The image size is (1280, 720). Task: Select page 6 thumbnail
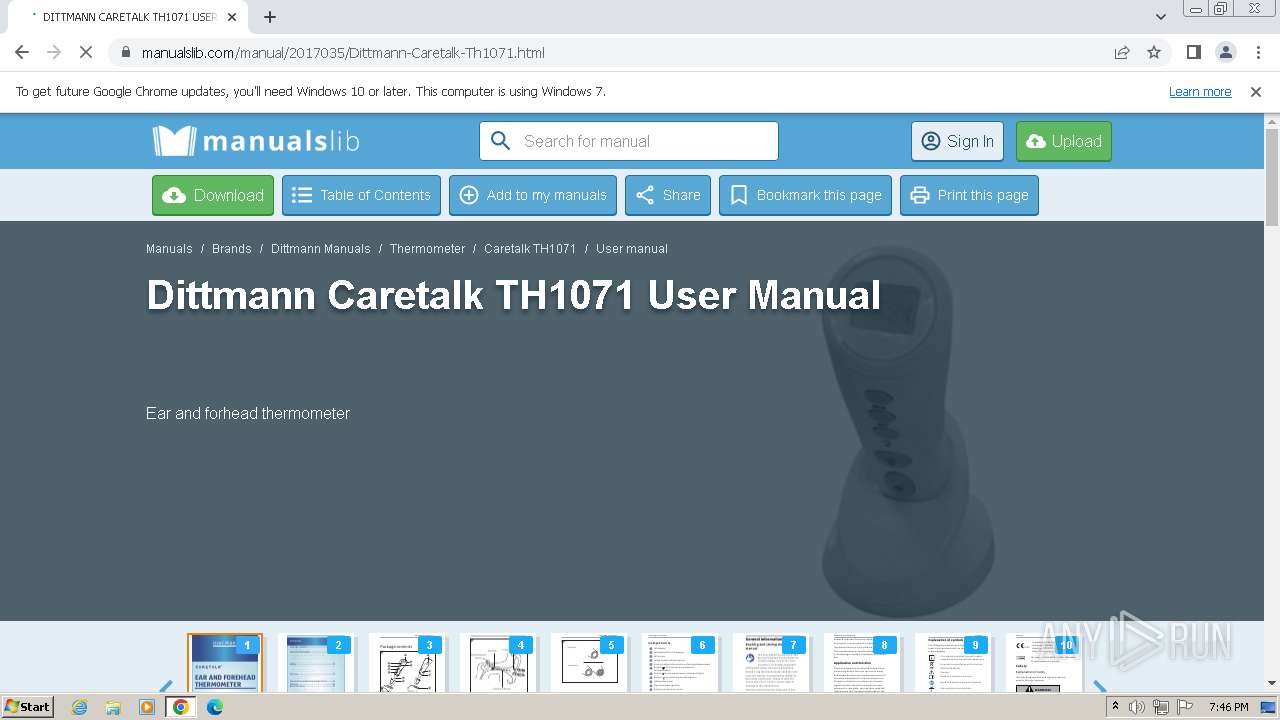pos(680,662)
